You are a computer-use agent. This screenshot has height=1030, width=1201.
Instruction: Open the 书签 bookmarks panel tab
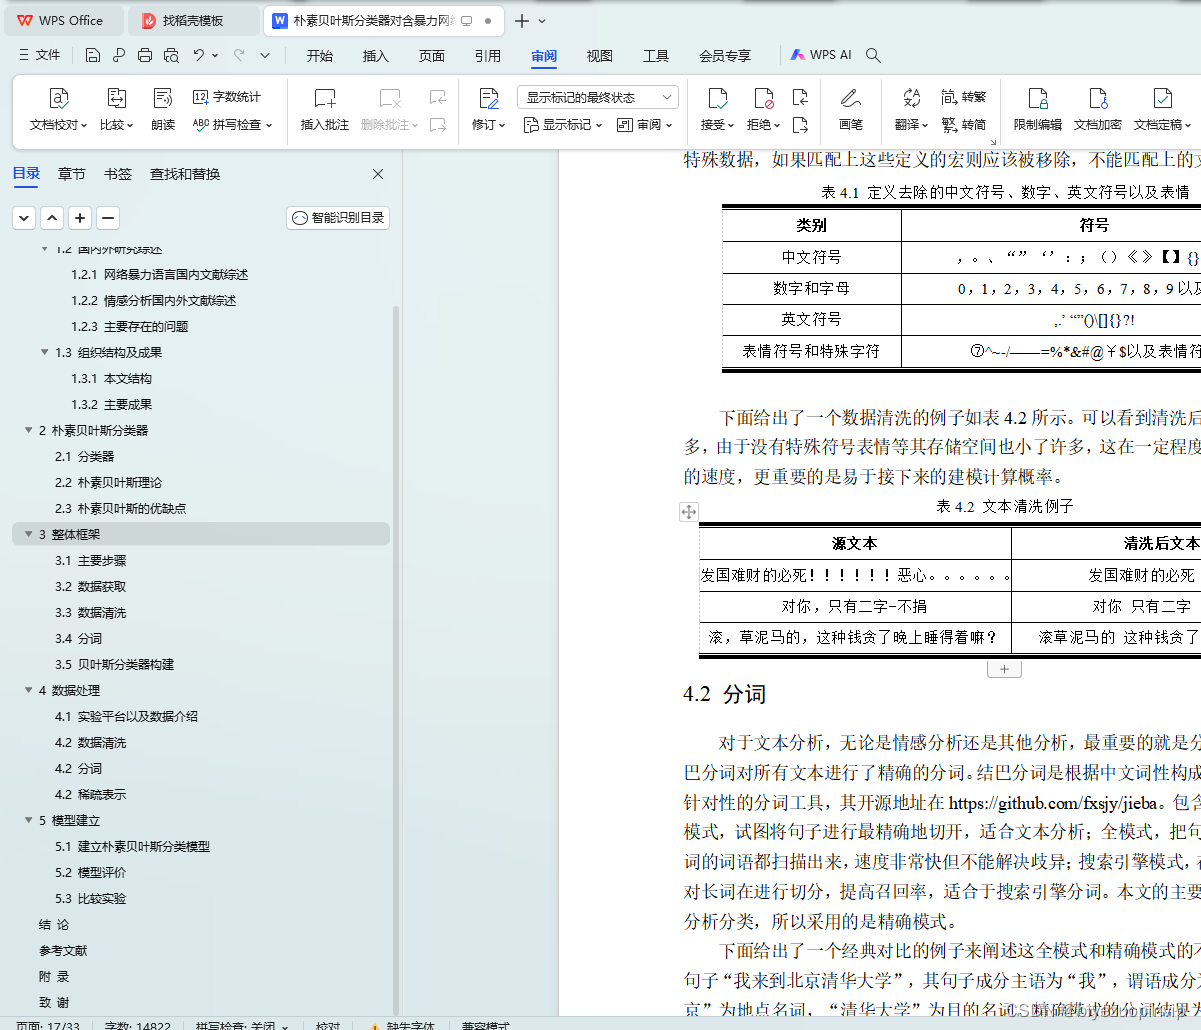click(x=117, y=173)
